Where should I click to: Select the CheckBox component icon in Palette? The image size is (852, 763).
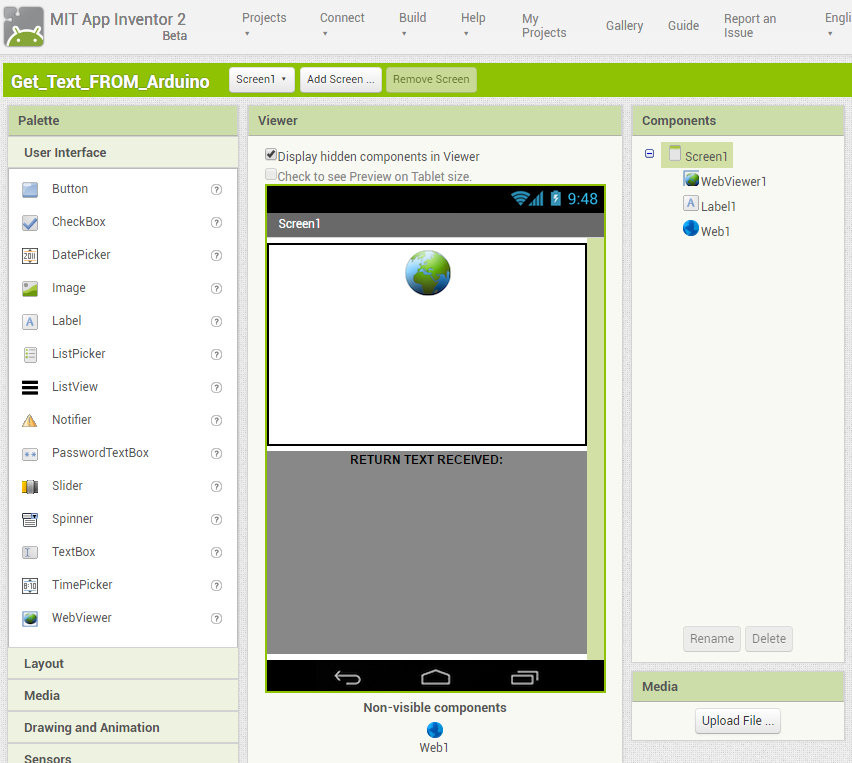click(30, 223)
